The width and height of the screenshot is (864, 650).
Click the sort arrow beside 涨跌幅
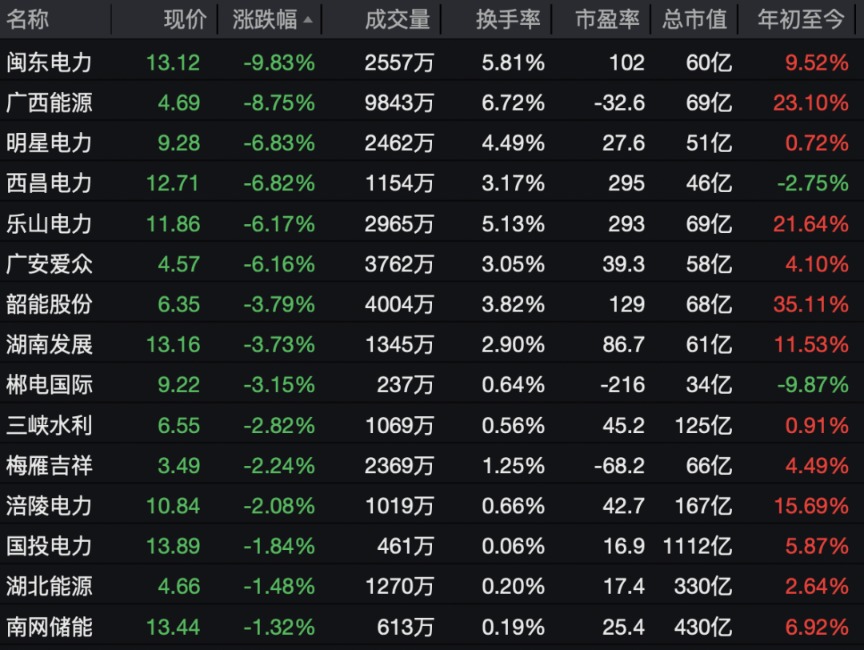click(307, 20)
